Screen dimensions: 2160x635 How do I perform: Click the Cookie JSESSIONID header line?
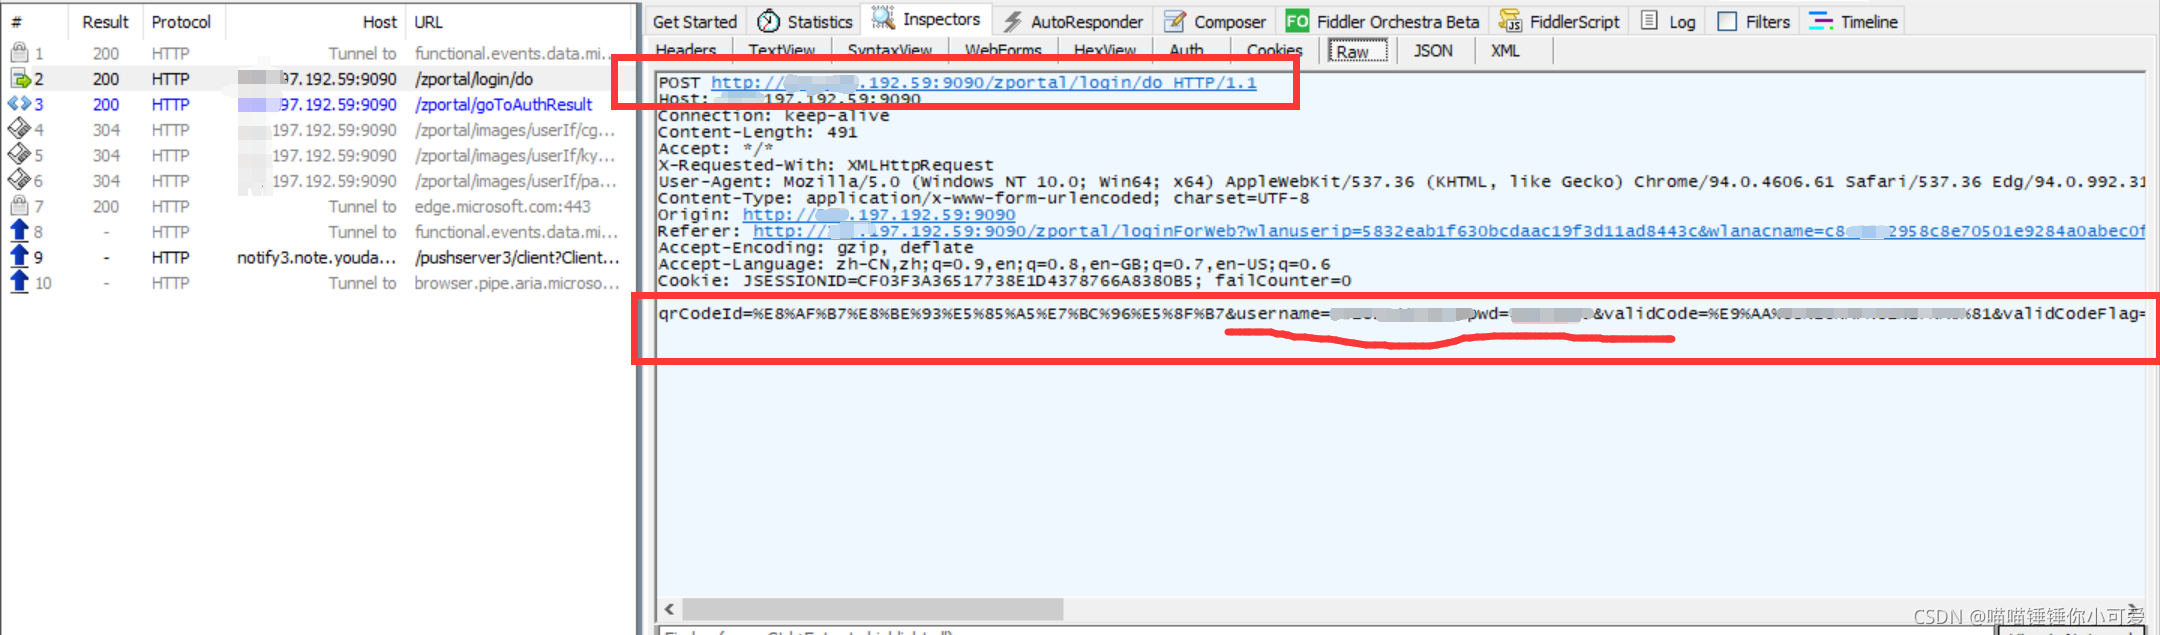(1004, 281)
